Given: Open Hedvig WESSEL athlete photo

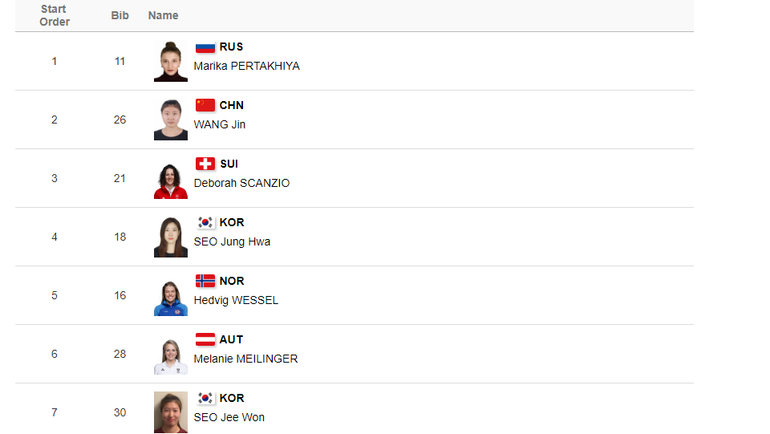Looking at the screenshot, I should (171, 296).
